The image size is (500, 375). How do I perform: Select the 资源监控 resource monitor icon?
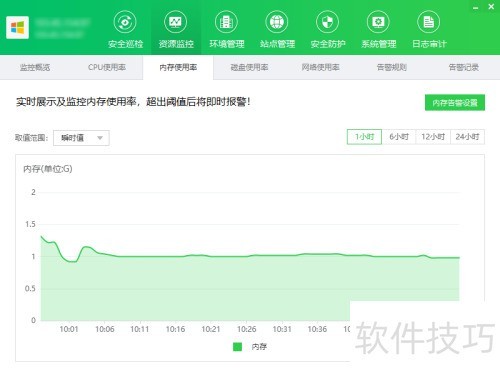click(175, 22)
